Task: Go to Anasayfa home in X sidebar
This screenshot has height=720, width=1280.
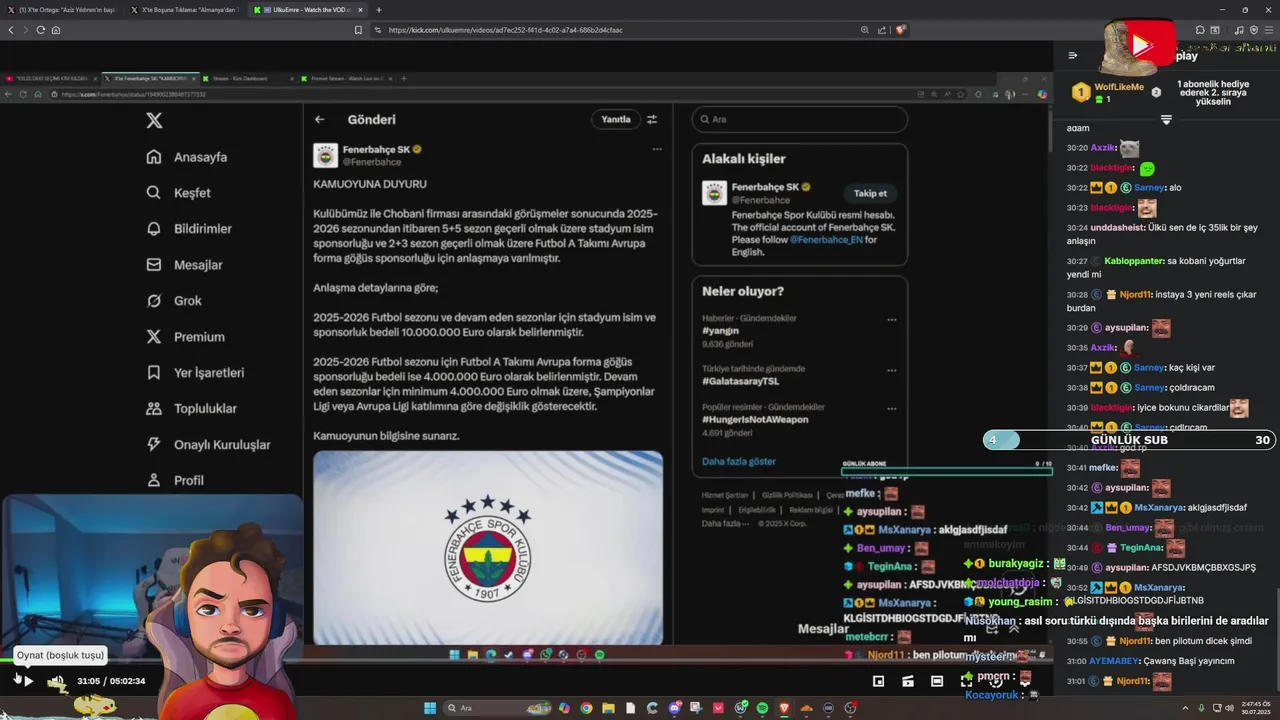Action: (x=186, y=157)
